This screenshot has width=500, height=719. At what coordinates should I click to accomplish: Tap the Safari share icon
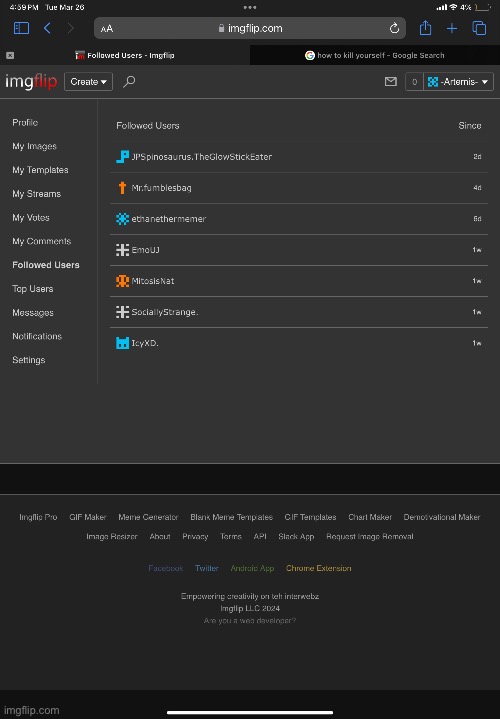tap(425, 28)
